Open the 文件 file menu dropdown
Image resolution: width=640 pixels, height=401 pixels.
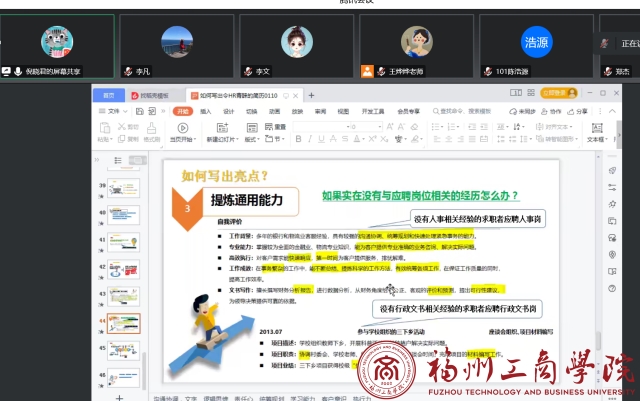[115, 111]
